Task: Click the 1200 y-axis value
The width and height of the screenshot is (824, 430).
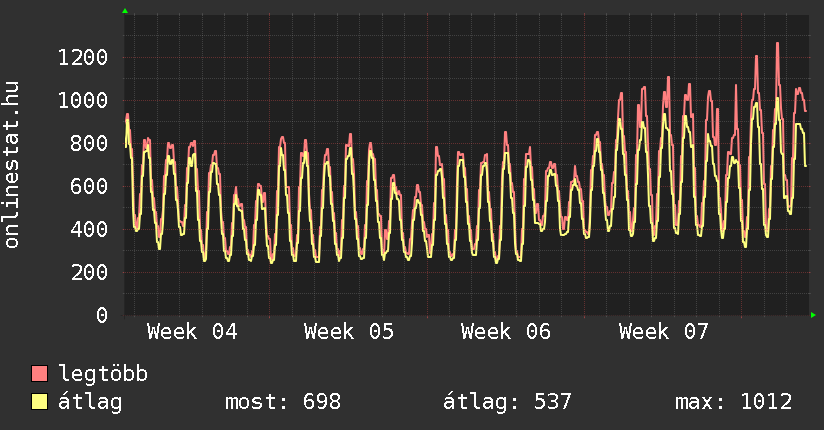Action: (82, 57)
